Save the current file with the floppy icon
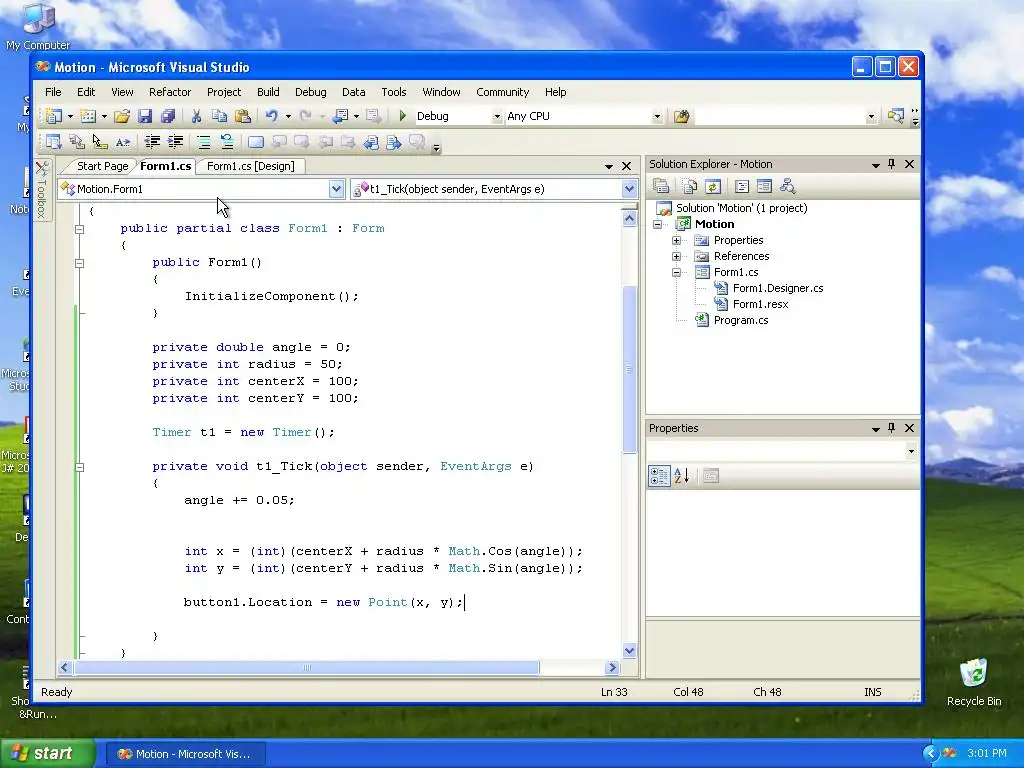 pyautogui.click(x=144, y=116)
